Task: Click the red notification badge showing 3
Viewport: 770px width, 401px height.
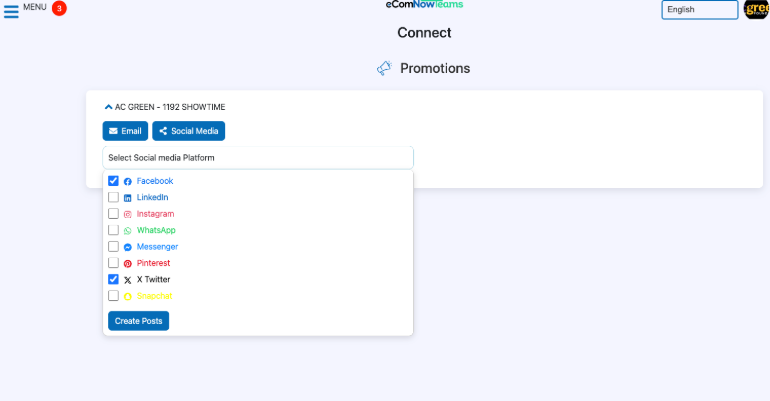Action: [x=59, y=8]
